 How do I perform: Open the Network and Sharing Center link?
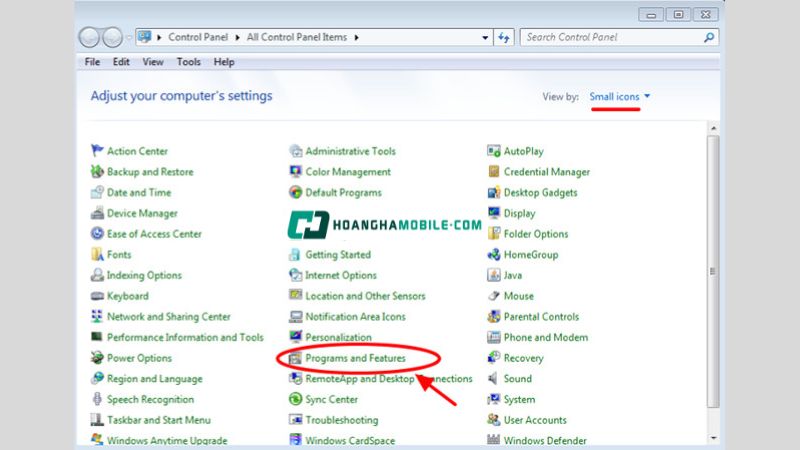(x=168, y=317)
